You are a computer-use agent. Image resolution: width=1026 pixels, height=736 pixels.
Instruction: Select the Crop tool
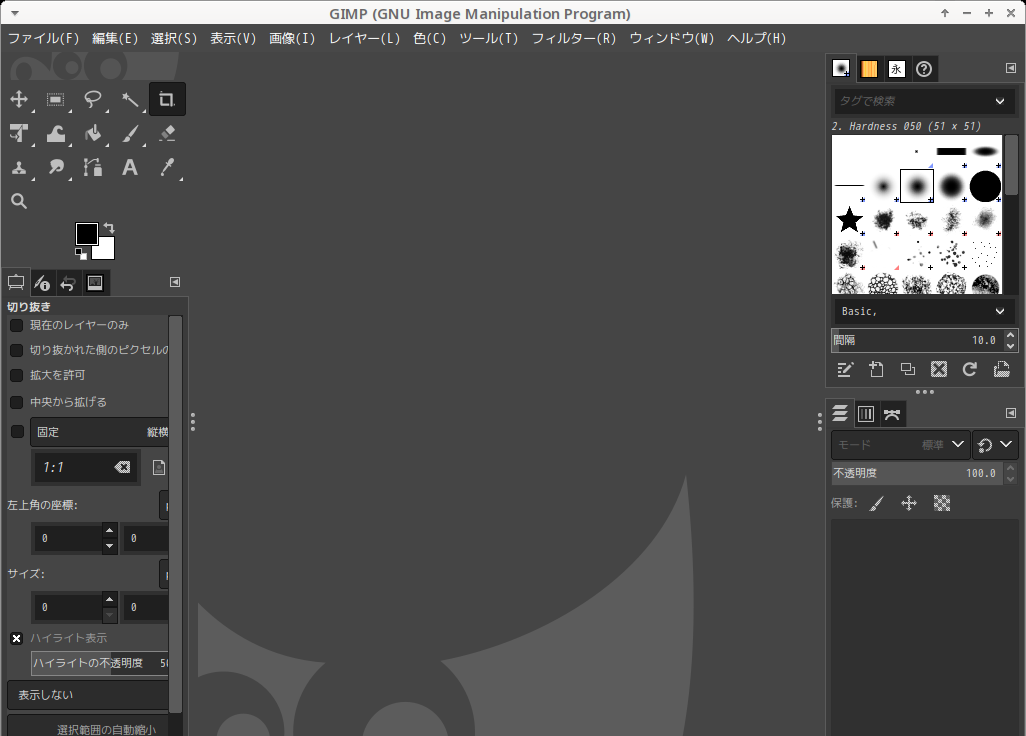pos(167,99)
